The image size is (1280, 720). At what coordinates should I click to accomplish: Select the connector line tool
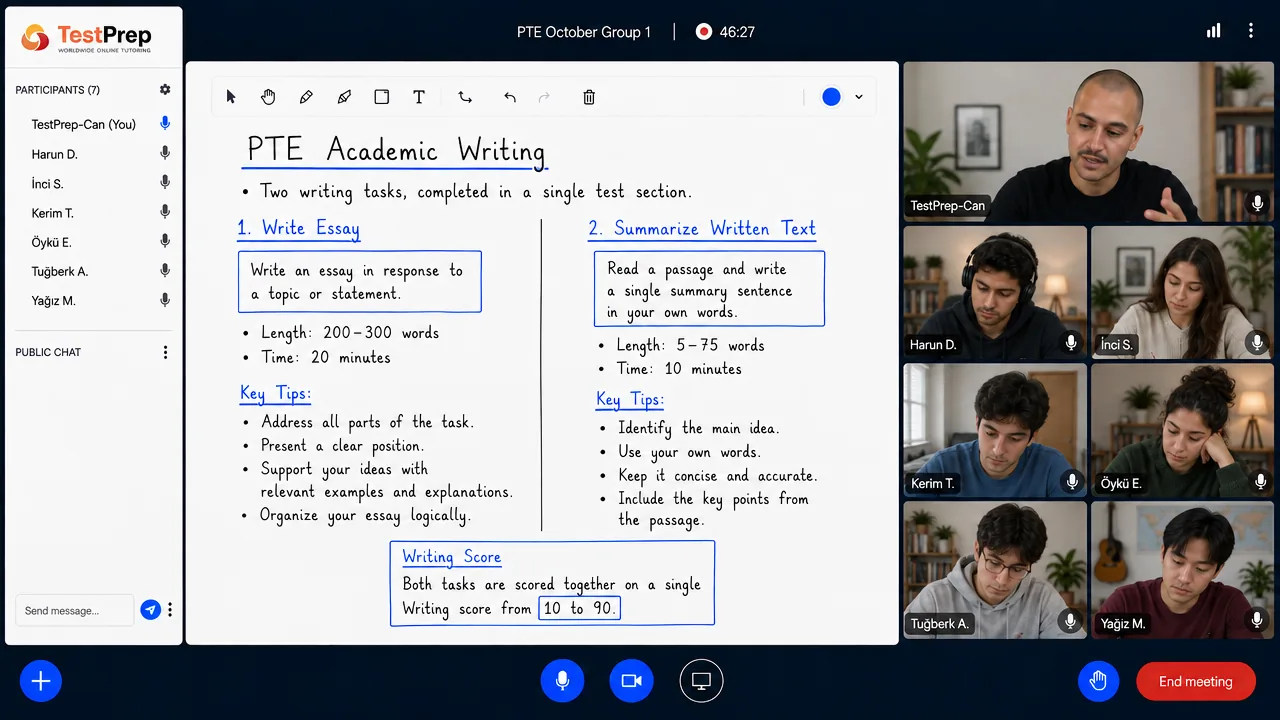465,97
